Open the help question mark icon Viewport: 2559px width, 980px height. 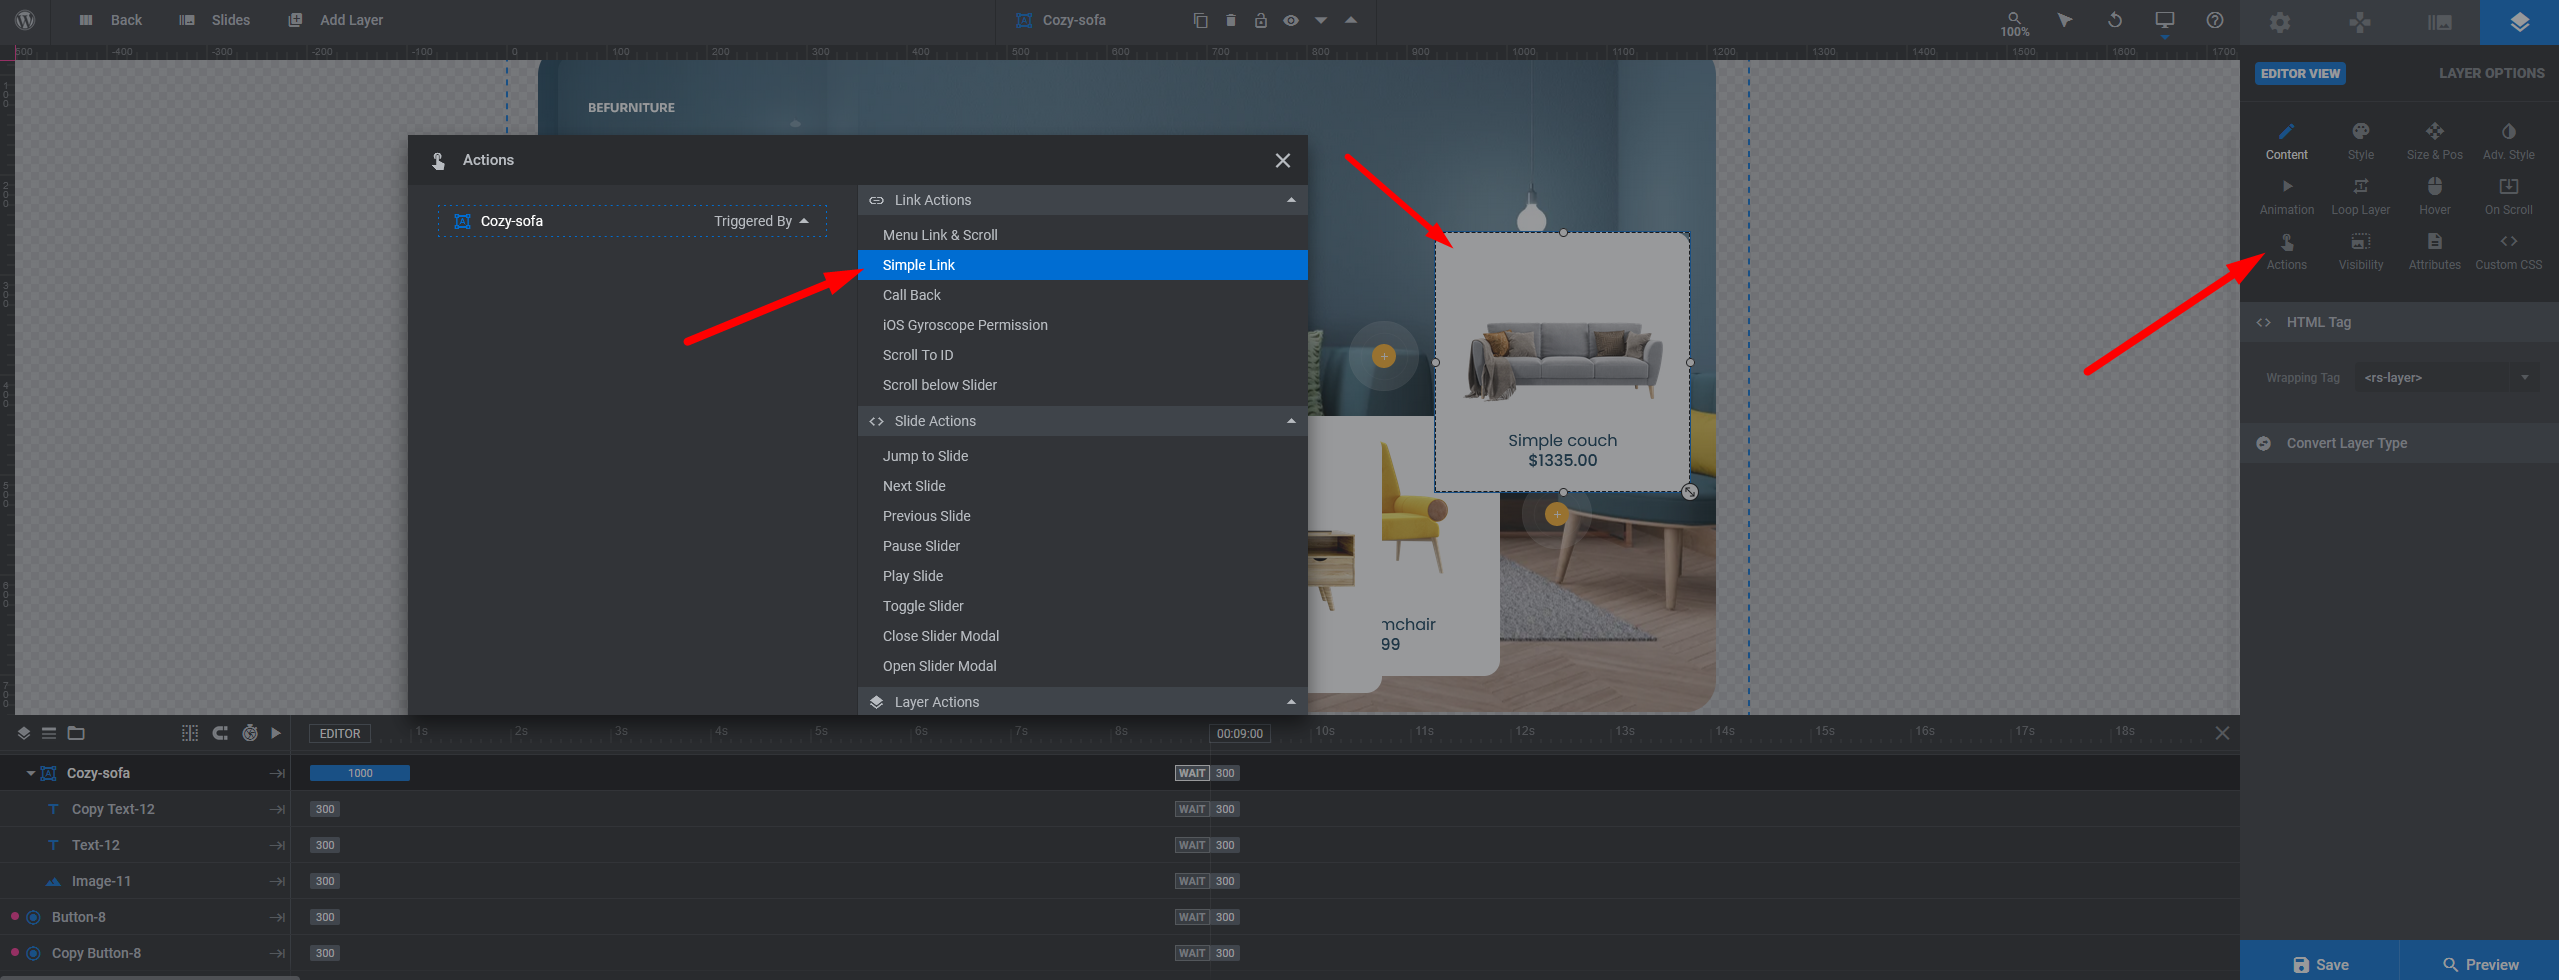click(x=2214, y=21)
